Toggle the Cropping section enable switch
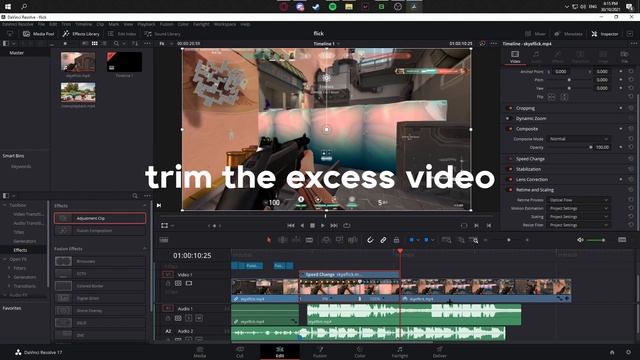 pos(510,108)
